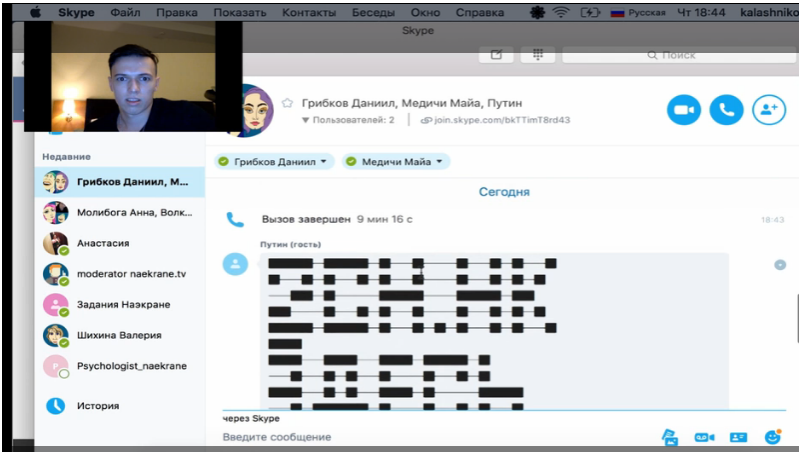Viewport: 799px width, 452px height.
Task: Add people to the conversation
Action: [x=769, y=110]
